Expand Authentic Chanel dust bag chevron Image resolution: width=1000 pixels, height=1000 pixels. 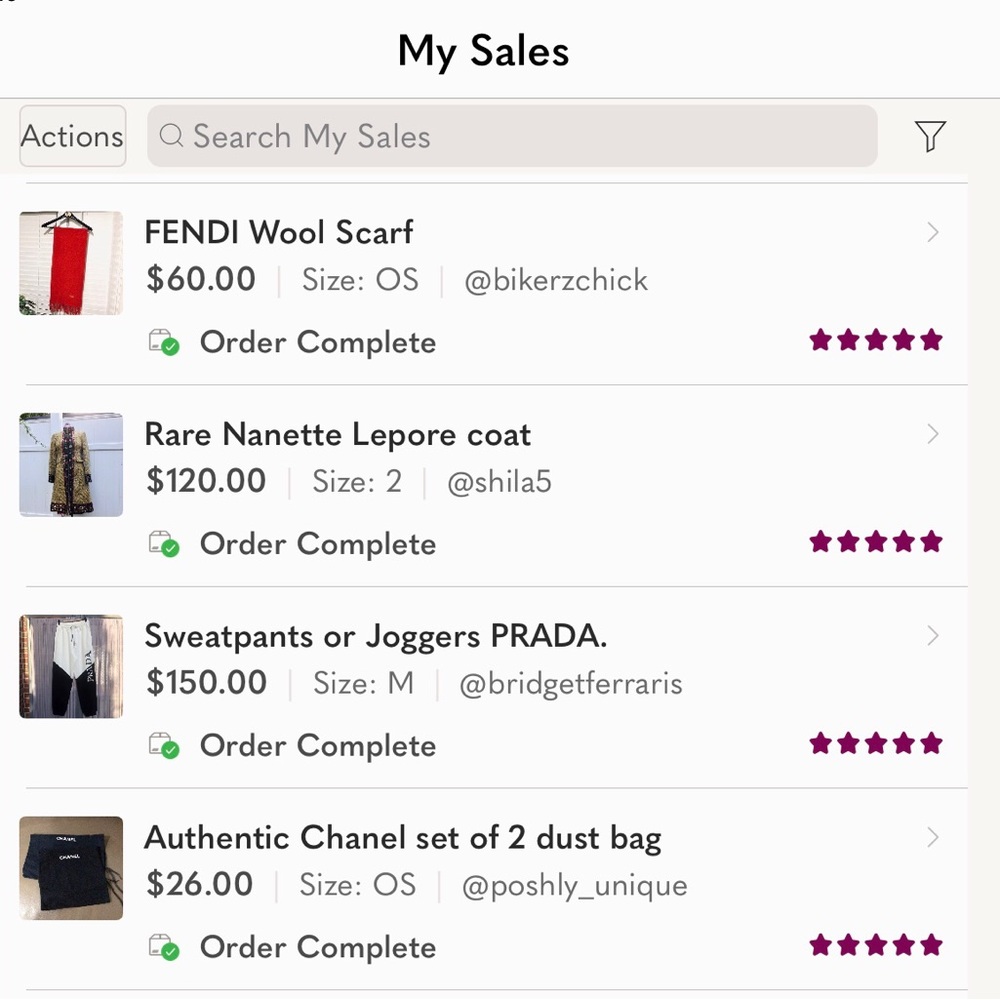click(x=932, y=837)
